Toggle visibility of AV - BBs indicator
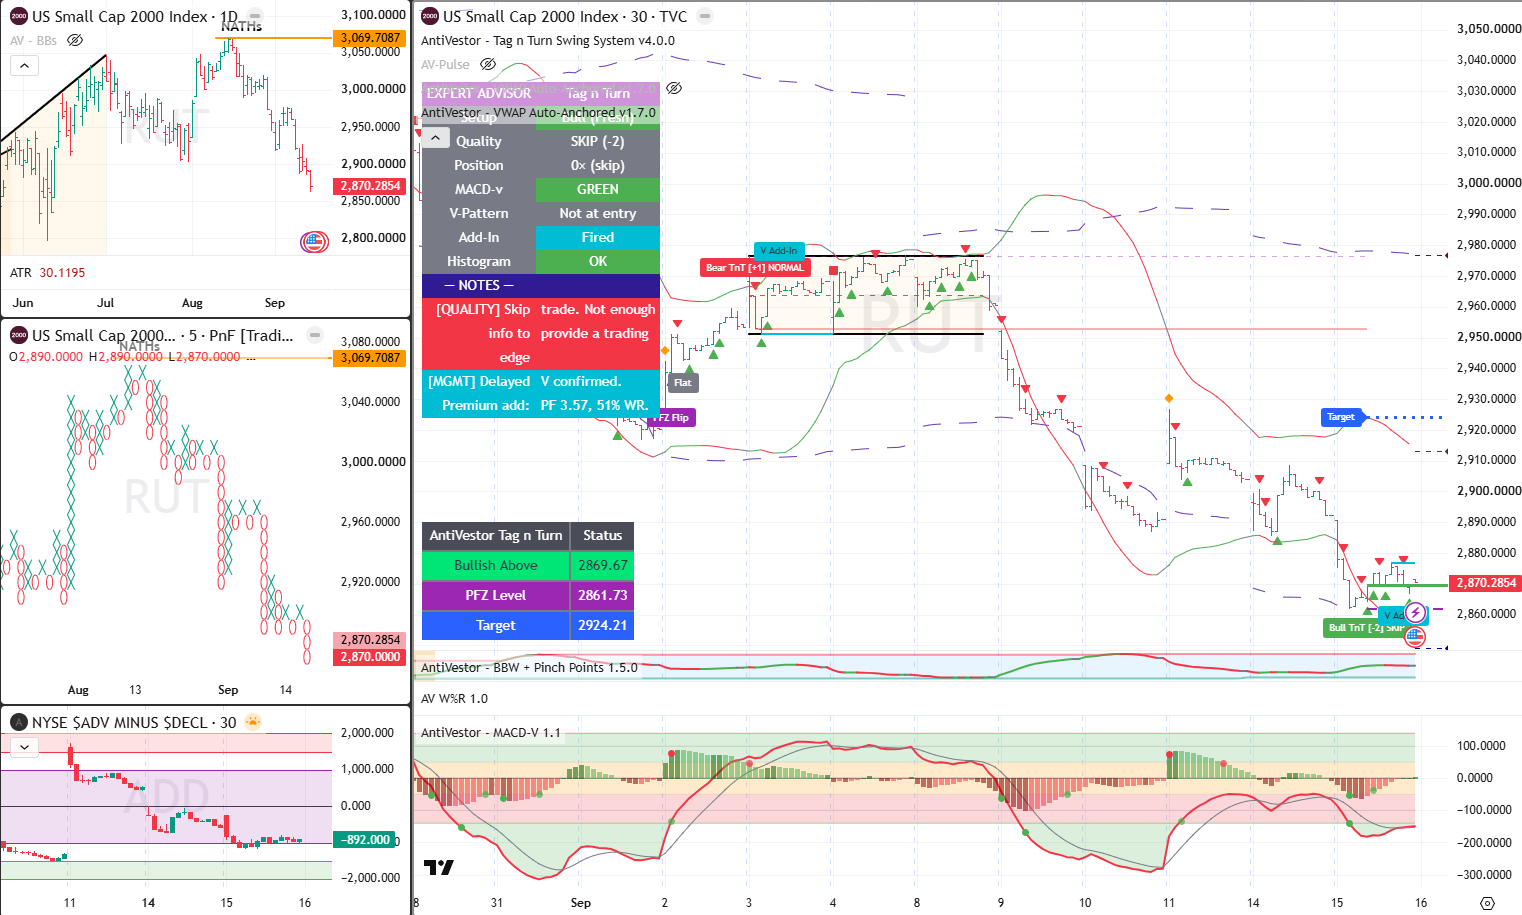1522x915 pixels. 75,40
